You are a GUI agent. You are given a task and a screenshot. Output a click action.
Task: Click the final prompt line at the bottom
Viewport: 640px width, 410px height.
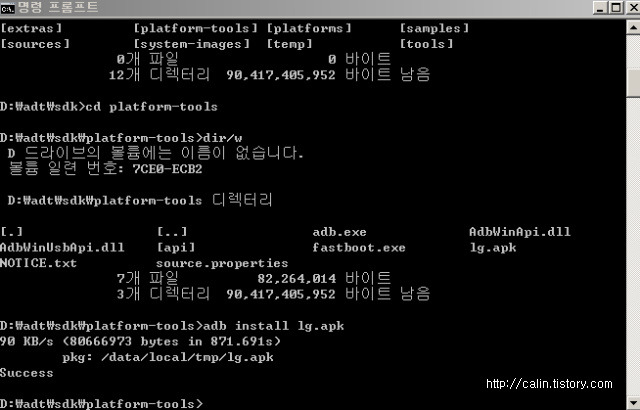(101, 404)
